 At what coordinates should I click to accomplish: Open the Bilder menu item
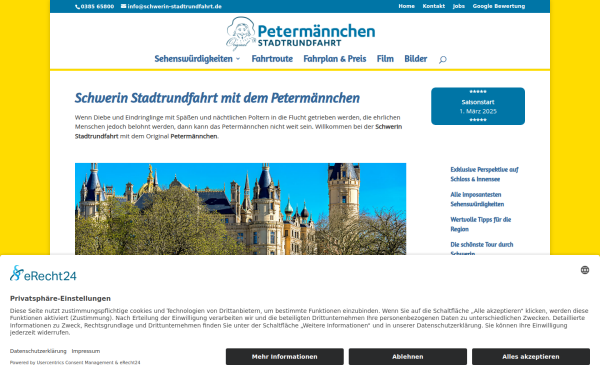pyautogui.click(x=416, y=59)
